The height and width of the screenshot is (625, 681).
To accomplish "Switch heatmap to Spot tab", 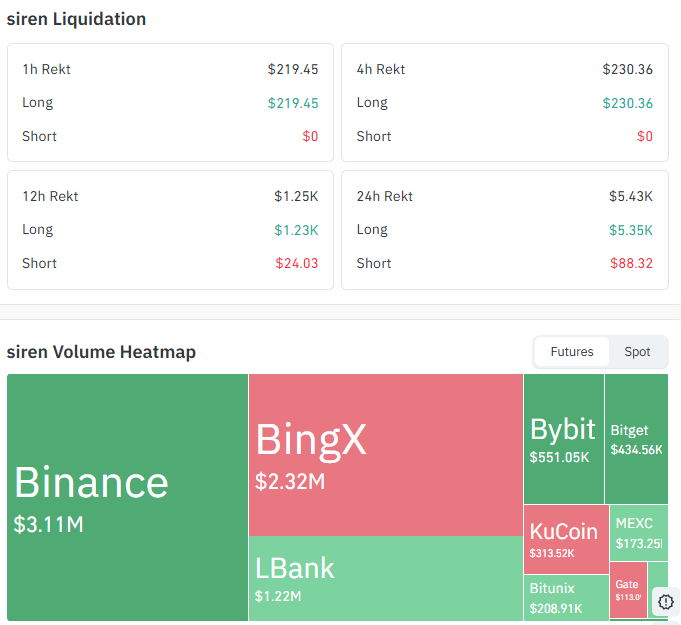I will coord(637,352).
